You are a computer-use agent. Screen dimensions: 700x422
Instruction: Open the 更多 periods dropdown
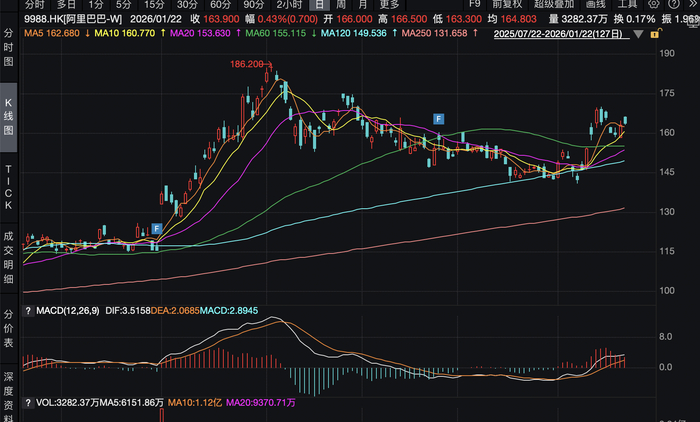pyautogui.click(x=389, y=4)
